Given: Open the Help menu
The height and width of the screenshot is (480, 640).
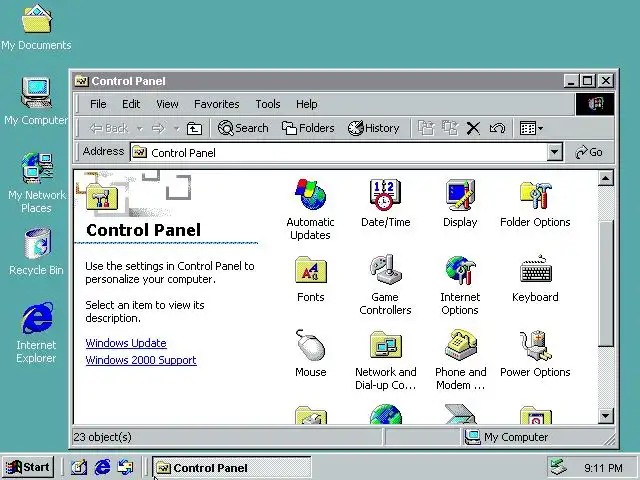Looking at the screenshot, I should pyautogui.click(x=307, y=104).
